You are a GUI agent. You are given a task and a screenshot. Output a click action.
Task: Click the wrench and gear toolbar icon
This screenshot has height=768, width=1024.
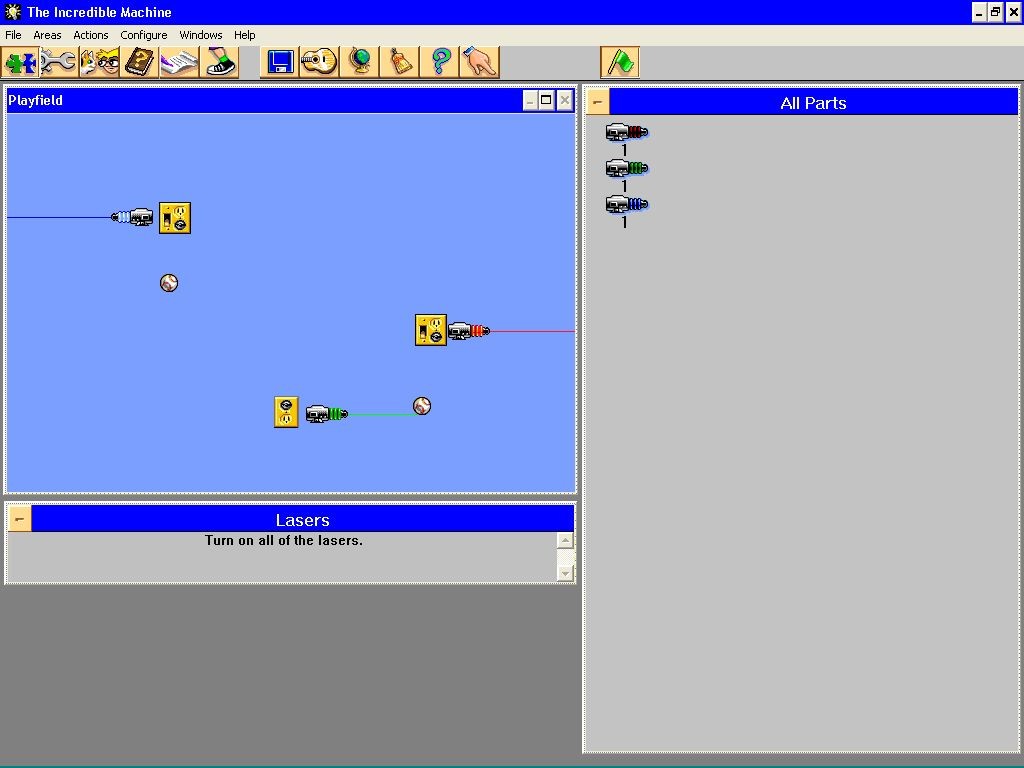click(59, 63)
